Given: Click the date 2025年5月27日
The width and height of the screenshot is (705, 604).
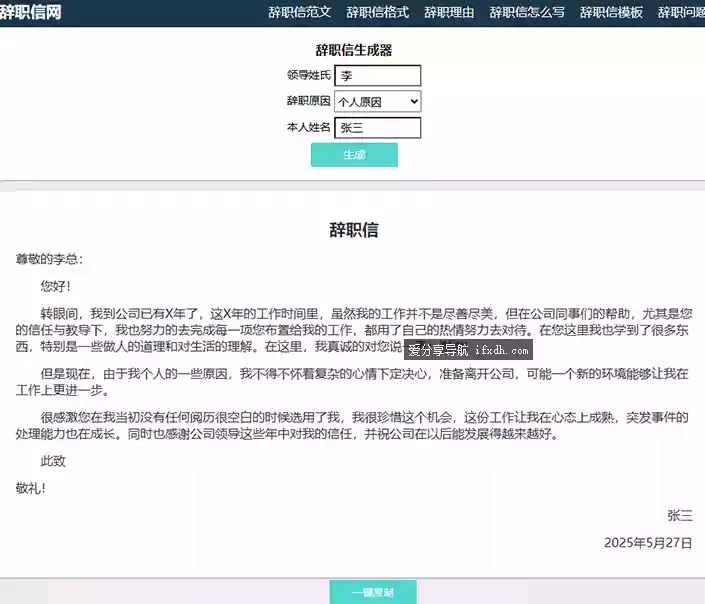Looking at the screenshot, I should pos(648,543).
